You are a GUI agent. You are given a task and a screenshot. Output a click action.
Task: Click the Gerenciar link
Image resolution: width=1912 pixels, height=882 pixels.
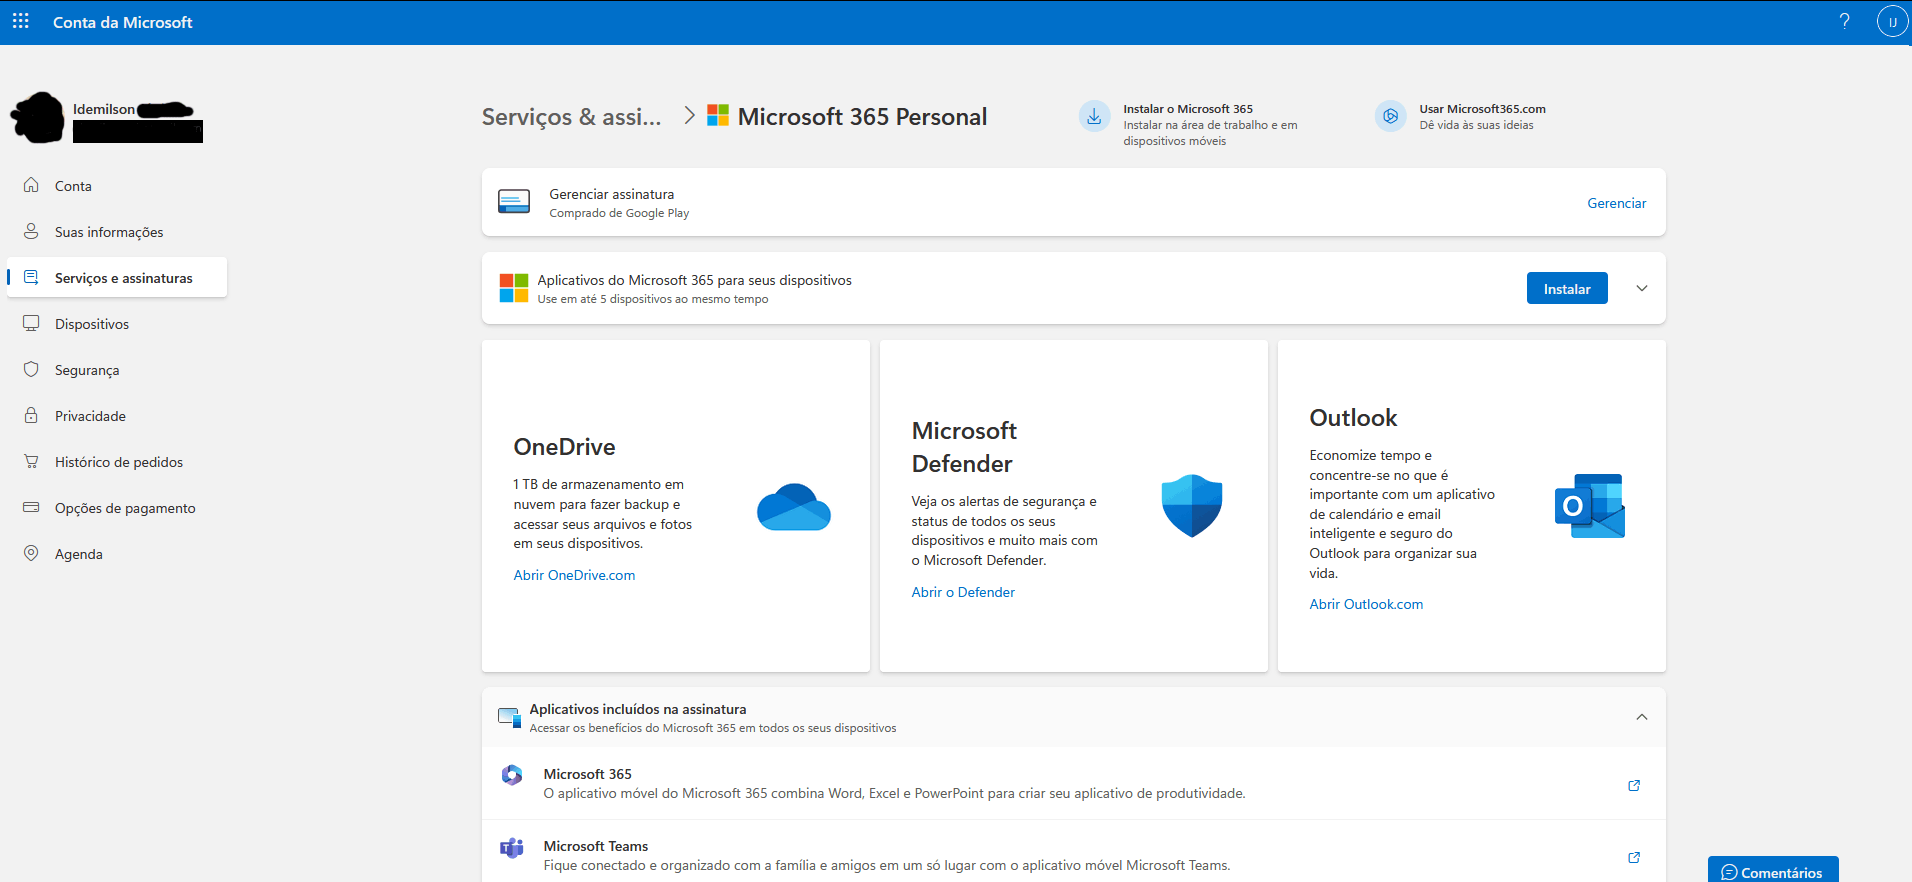tap(1616, 203)
